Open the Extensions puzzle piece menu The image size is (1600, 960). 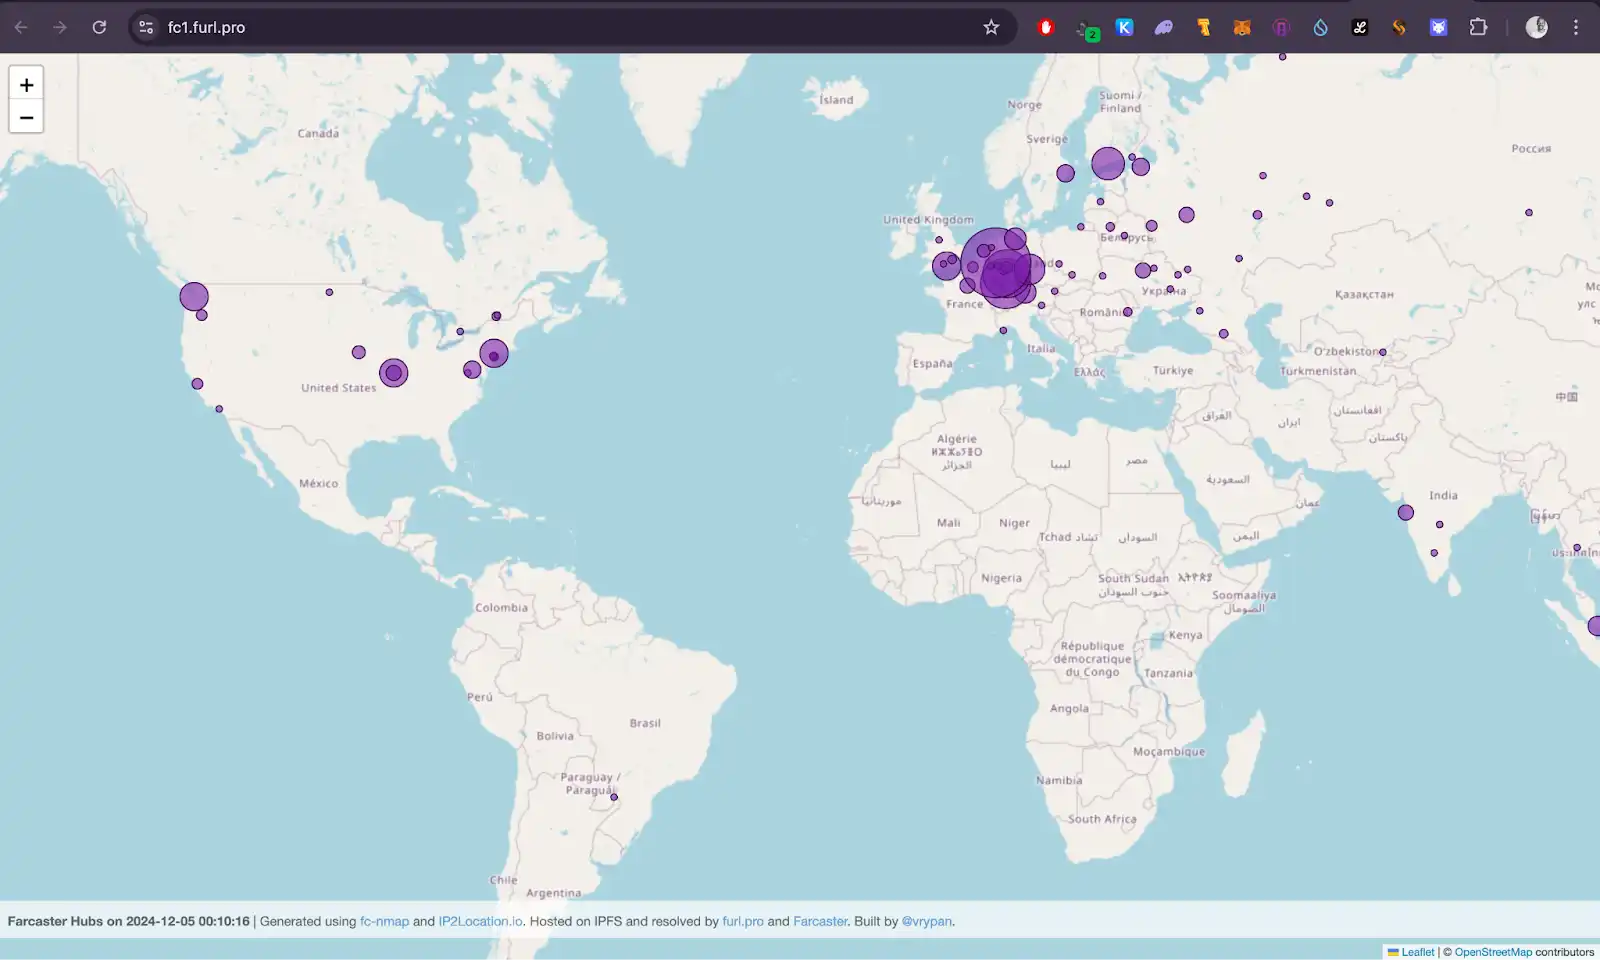[1478, 27]
